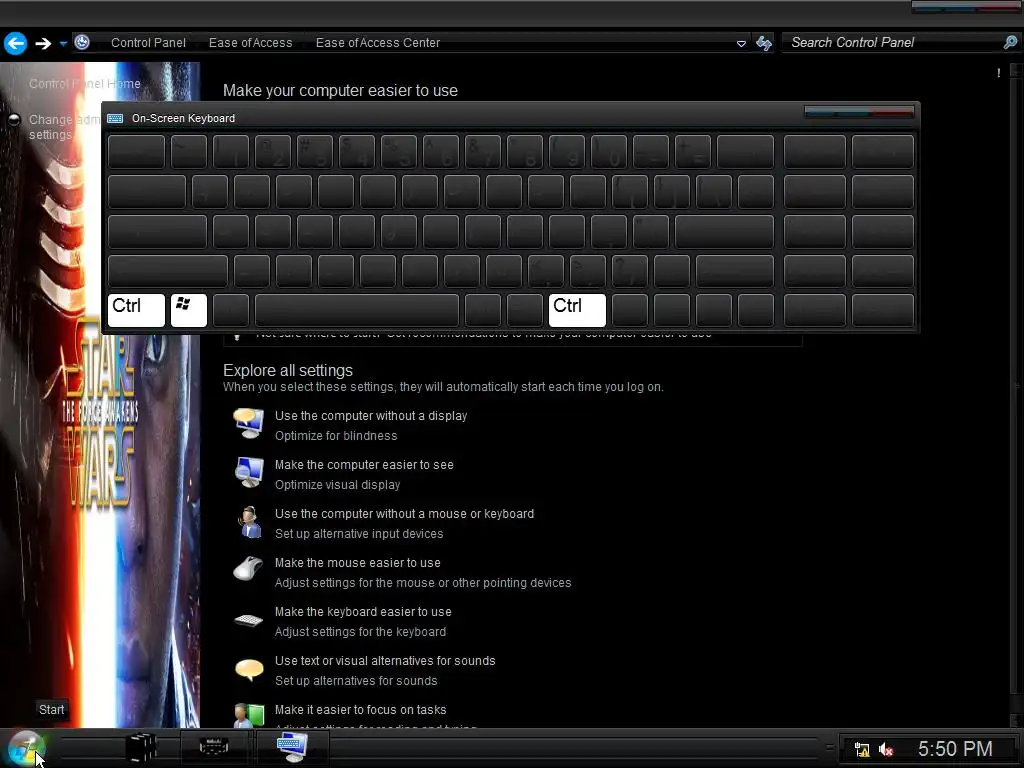The image size is (1024, 768).
Task: Go back using the blue back arrow
Action: (x=16, y=43)
